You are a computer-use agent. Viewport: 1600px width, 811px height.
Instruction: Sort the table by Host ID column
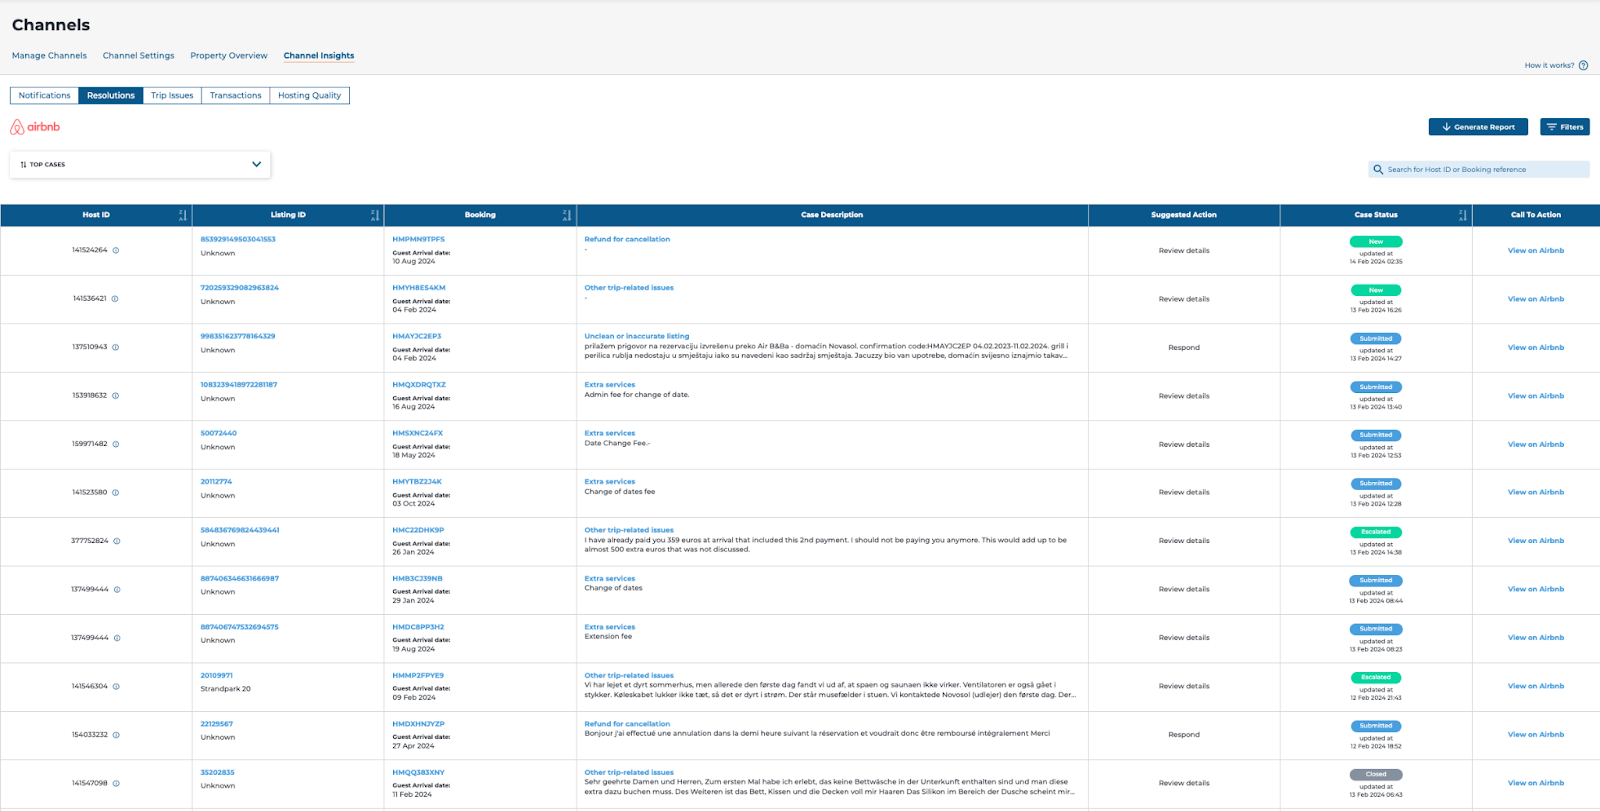tap(182, 215)
